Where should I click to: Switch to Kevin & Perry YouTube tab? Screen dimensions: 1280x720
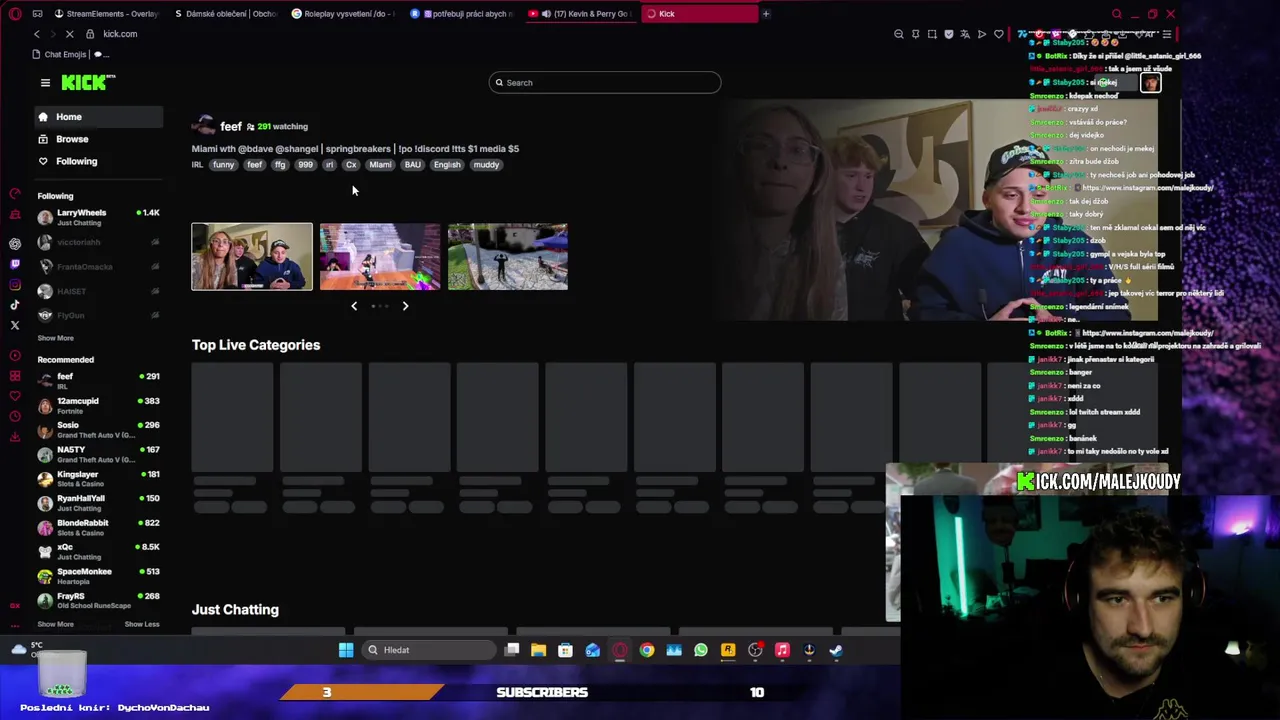tap(580, 14)
